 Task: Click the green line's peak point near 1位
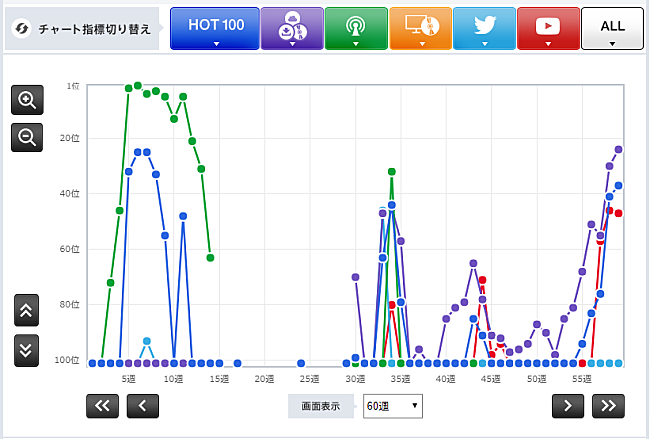138,86
